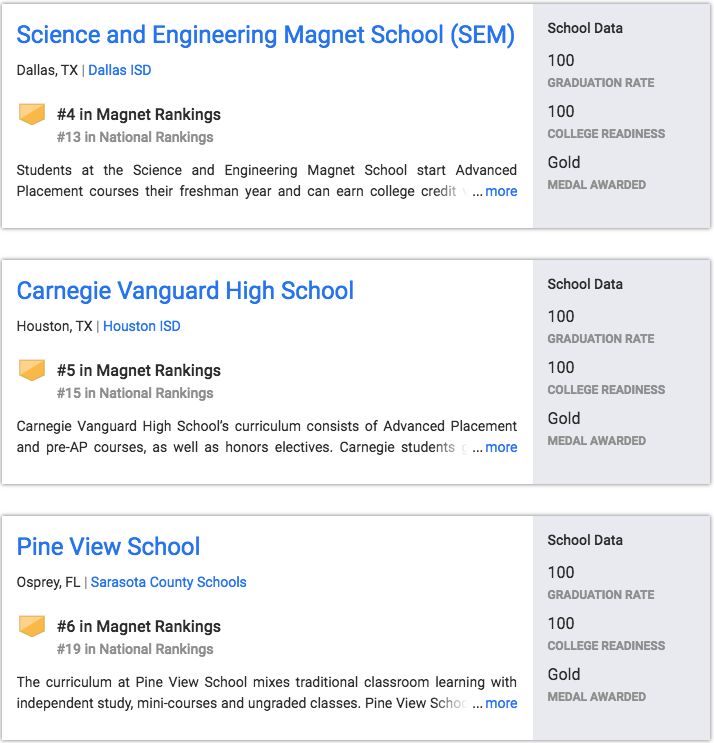Open Carnegie Vanguard High School title link
Image resolution: width=714 pixels, height=743 pixels.
[x=185, y=291]
